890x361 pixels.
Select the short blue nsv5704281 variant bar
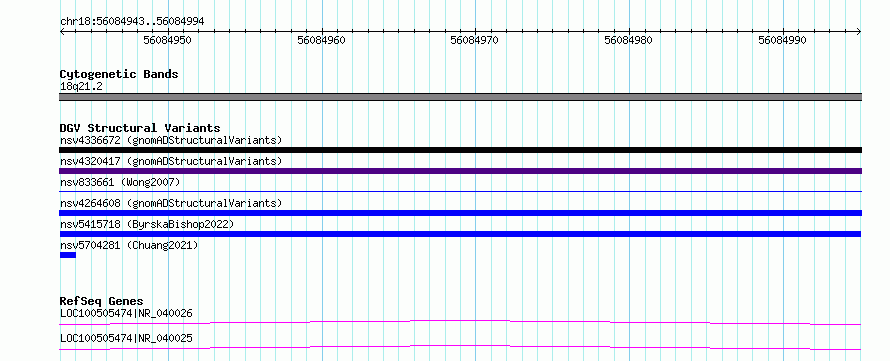[68, 255]
